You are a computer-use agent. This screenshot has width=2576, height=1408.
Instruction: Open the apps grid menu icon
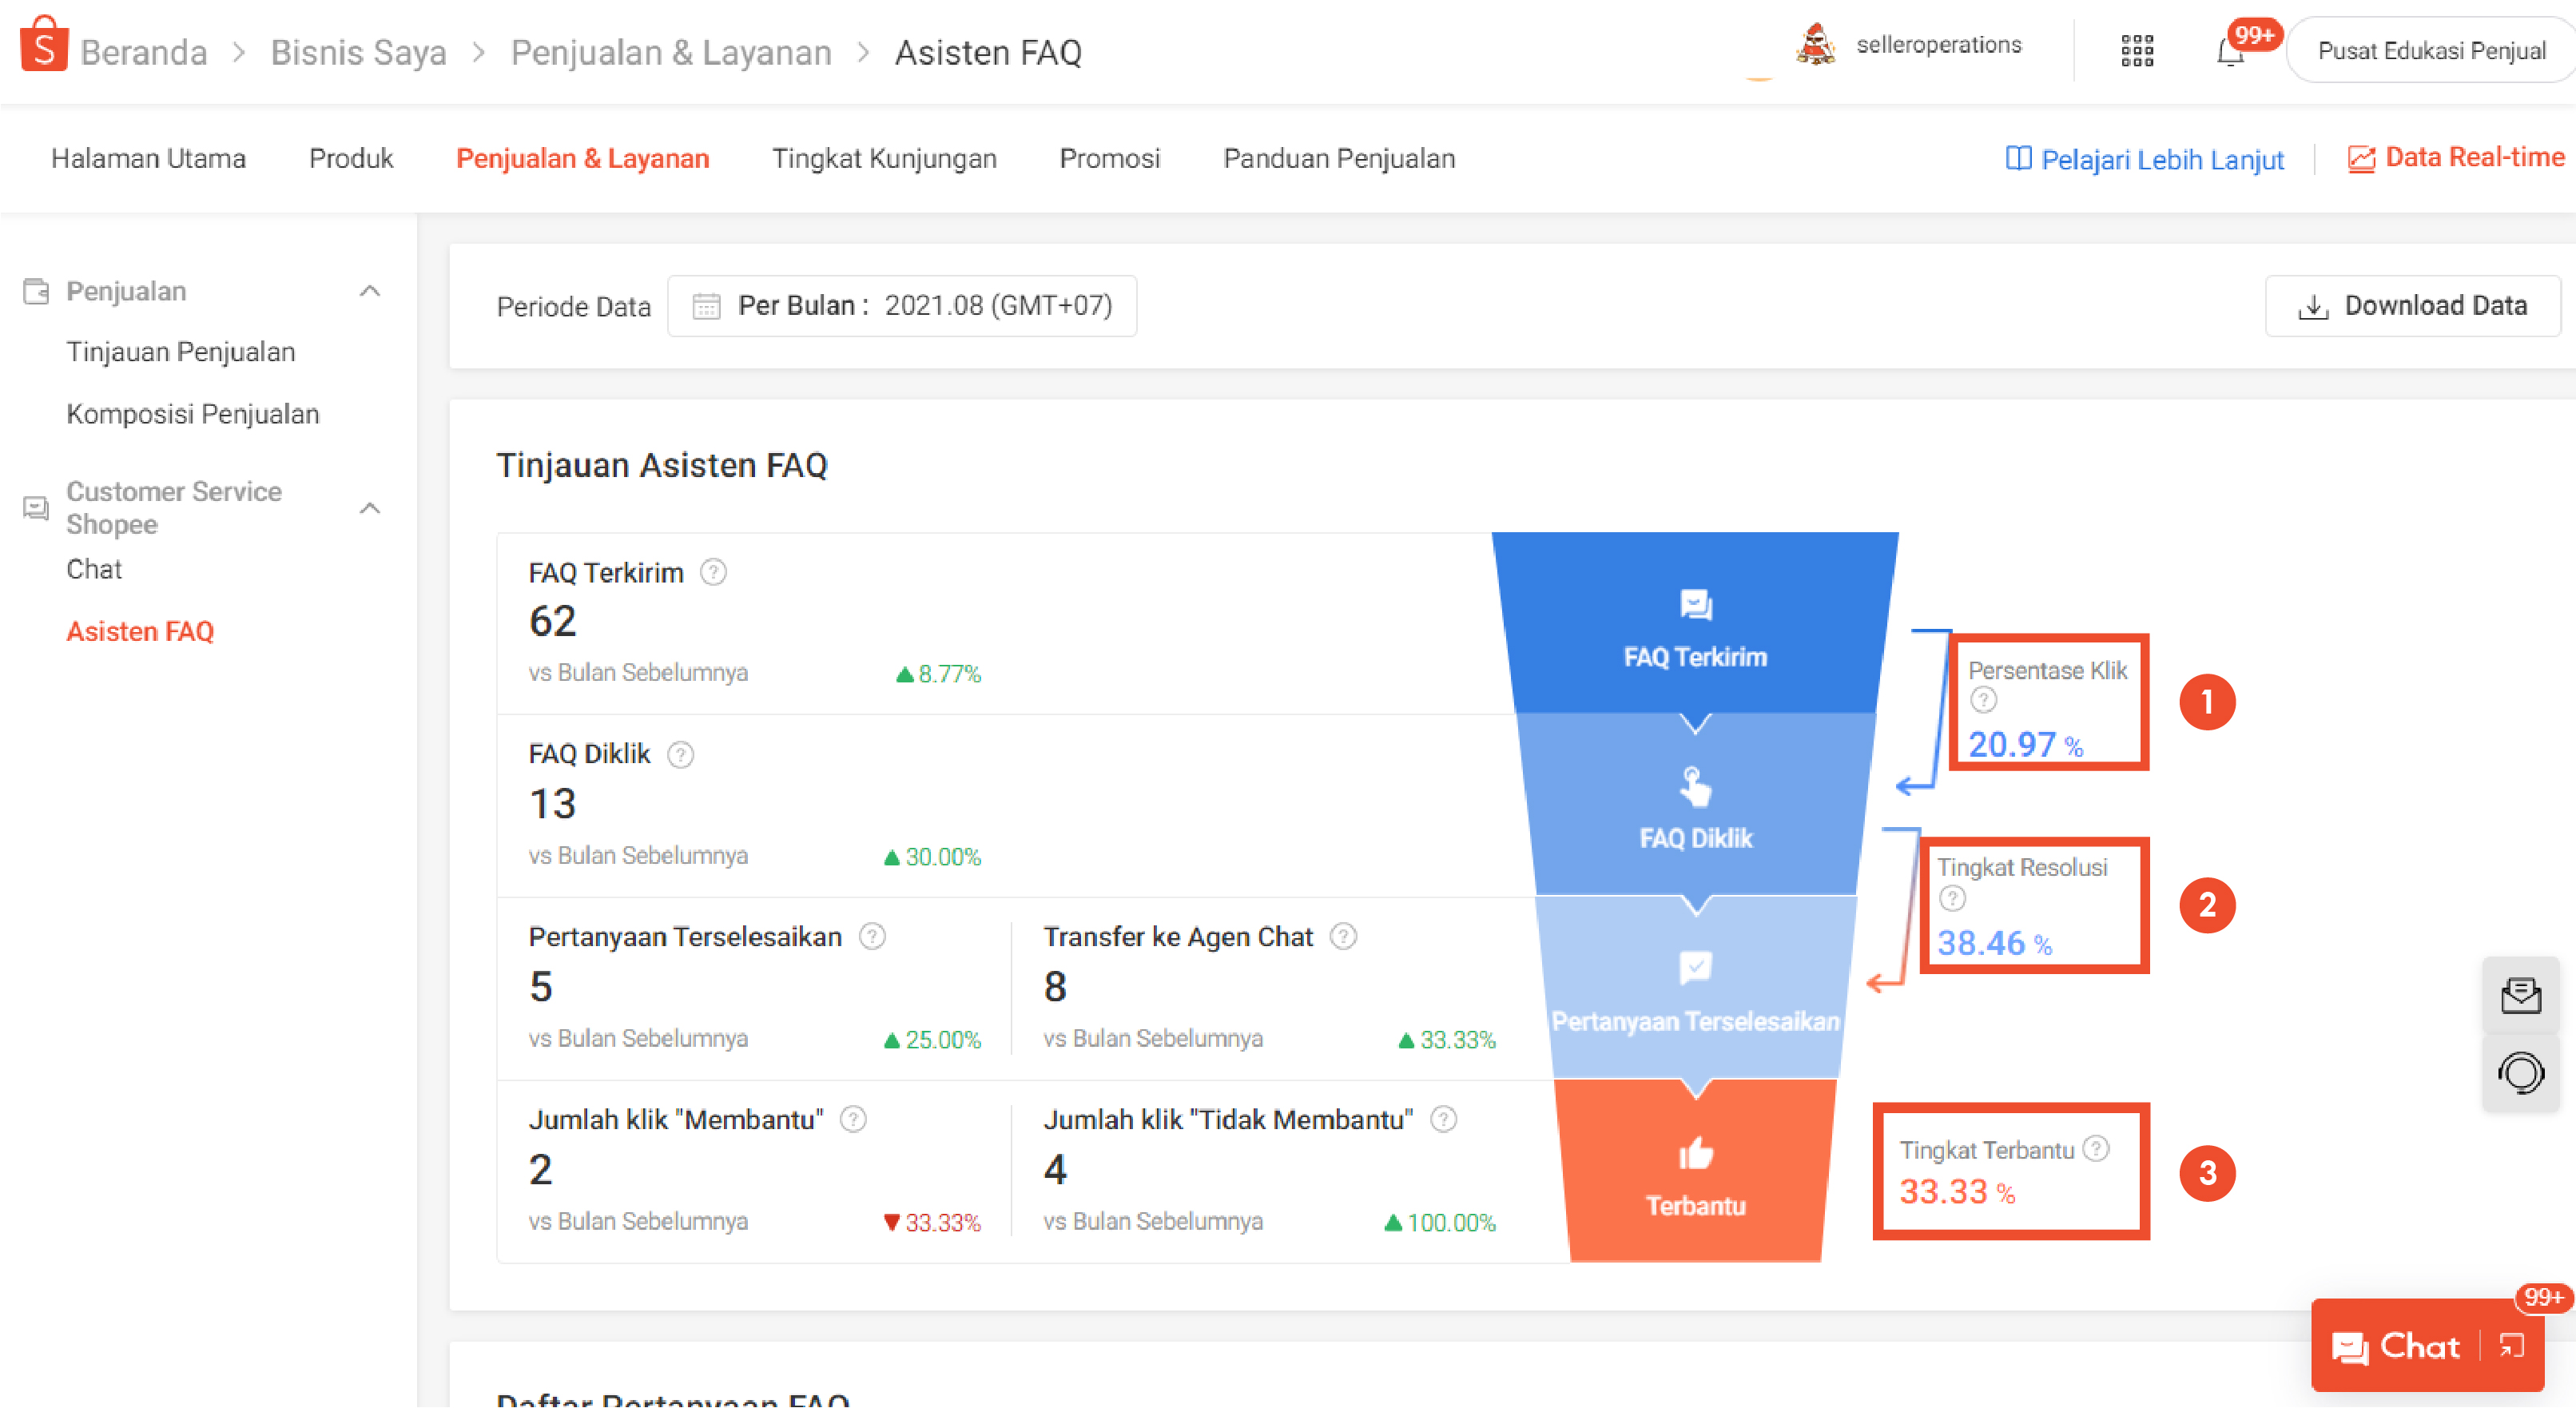pos(2136,51)
